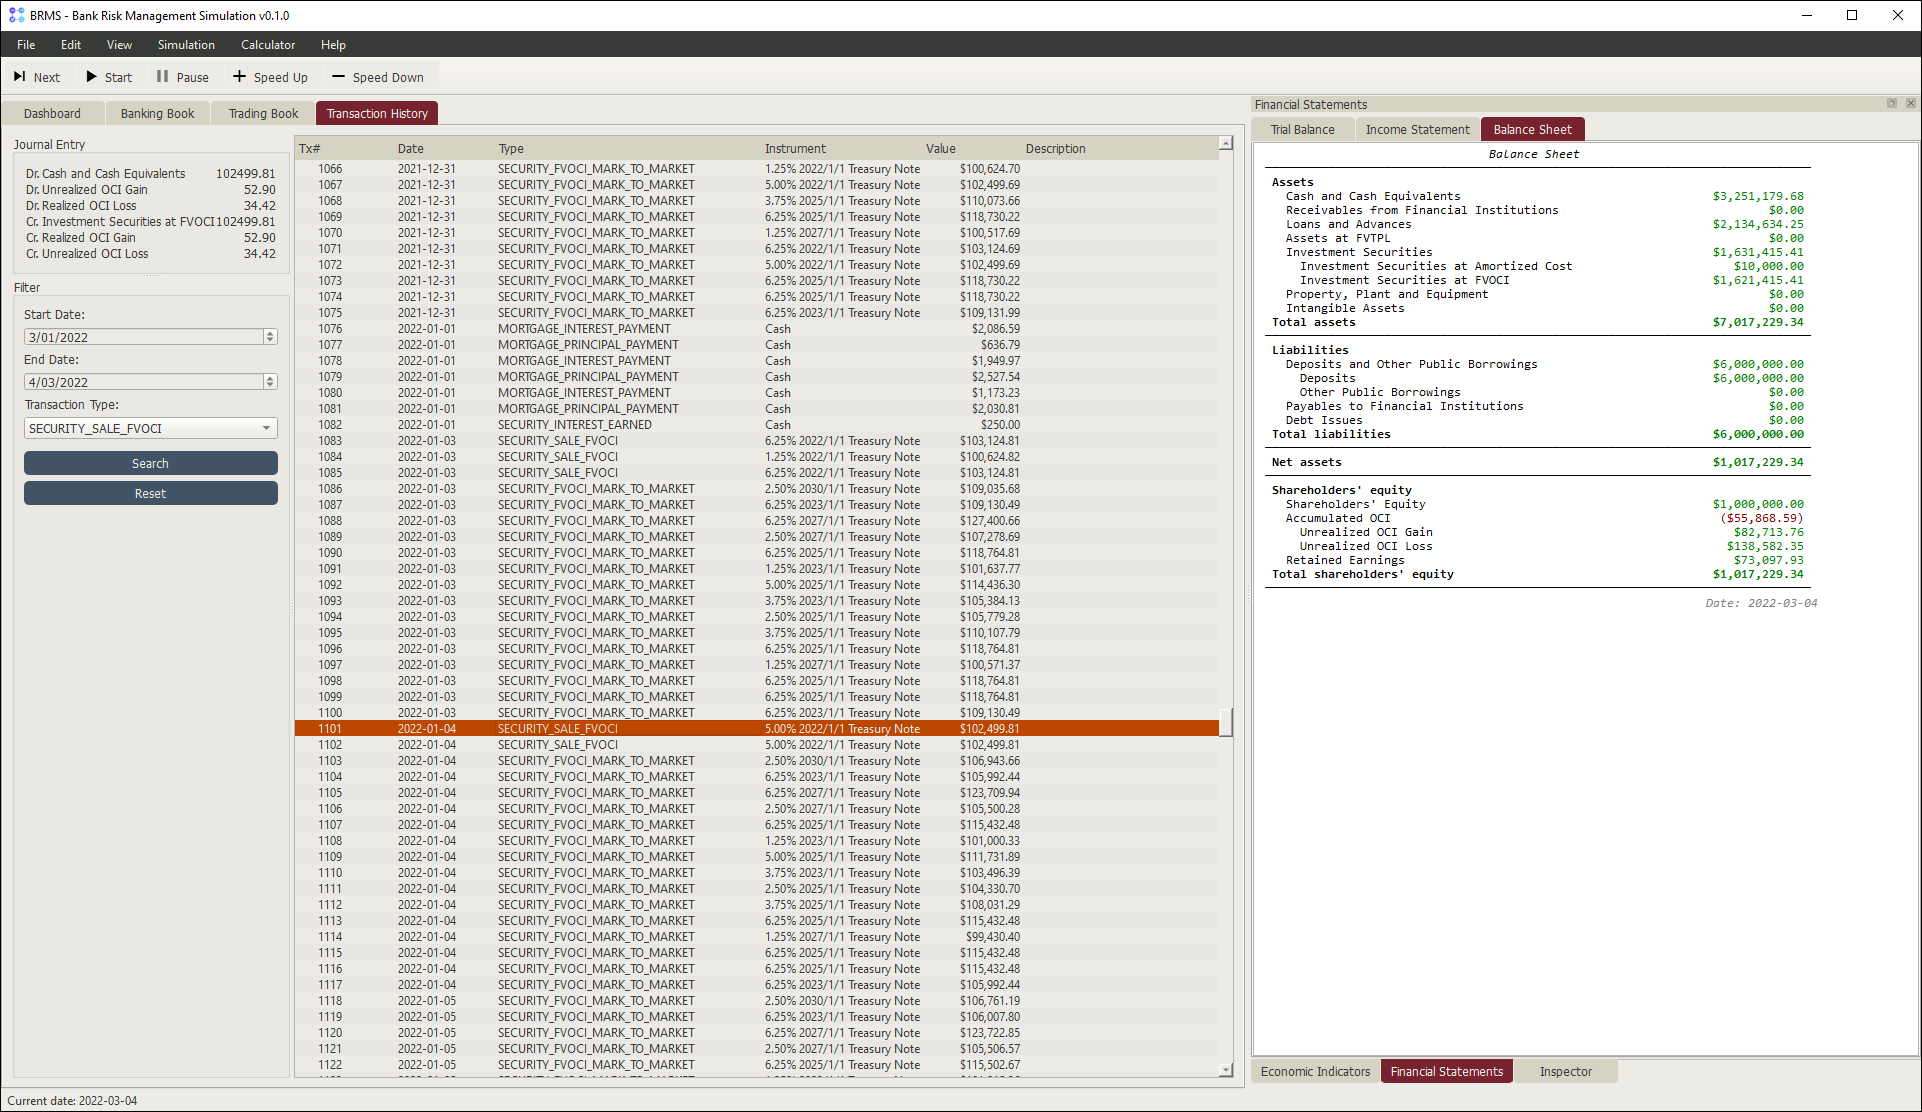Click the Current date status bar text
The width and height of the screenshot is (1922, 1112).
click(72, 1100)
